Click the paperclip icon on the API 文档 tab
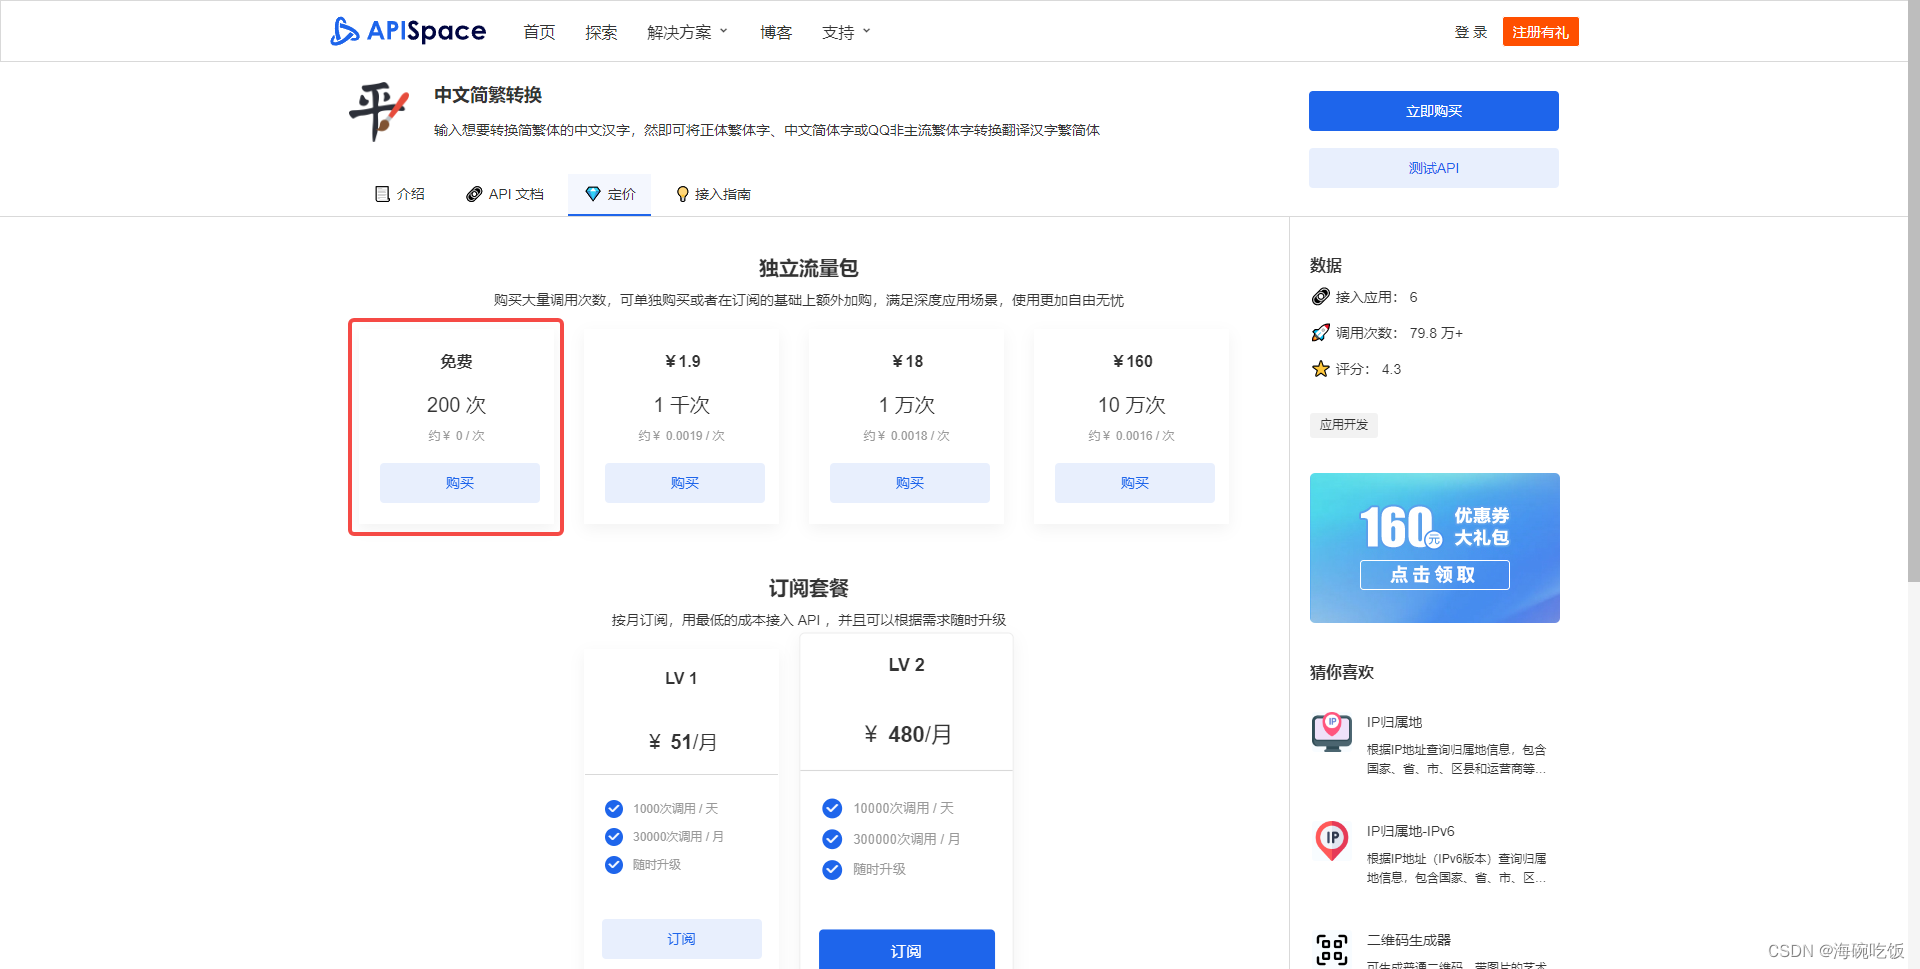This screenshot has width=1920, height=969. pos(474,194)
